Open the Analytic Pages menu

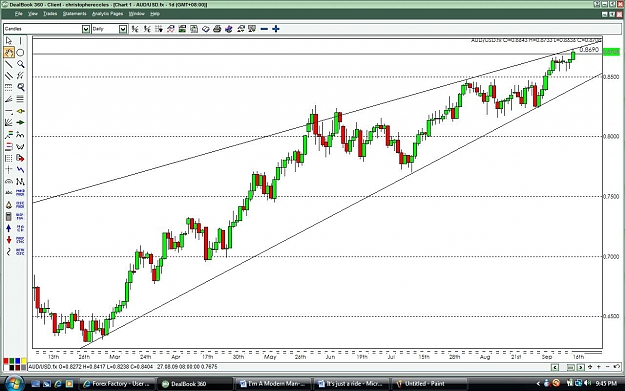pos(108,14)
